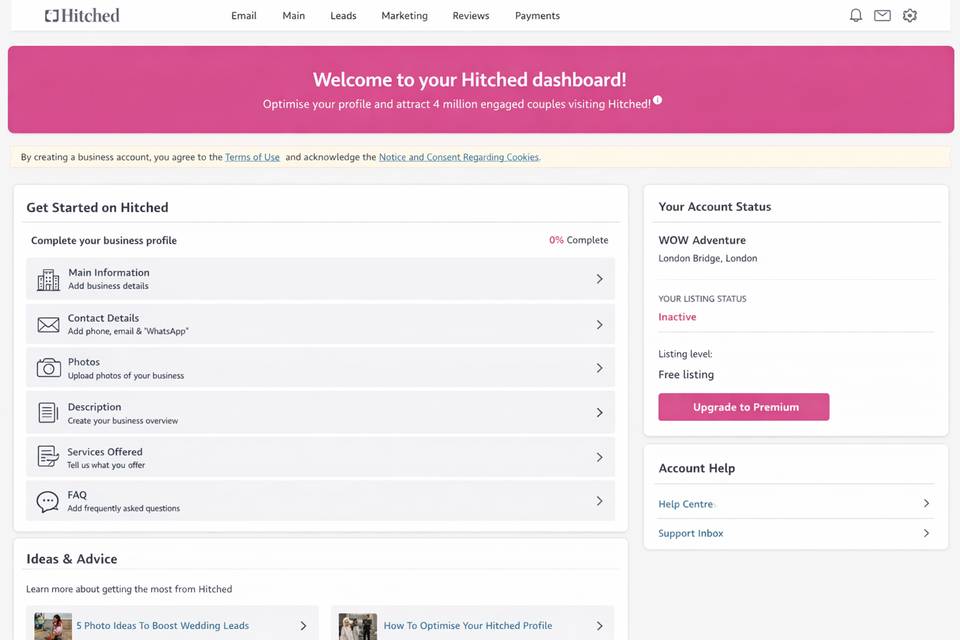Click 'Upload photos of your business' subtitle
960x640 pixels.
[x=126, y=375]
